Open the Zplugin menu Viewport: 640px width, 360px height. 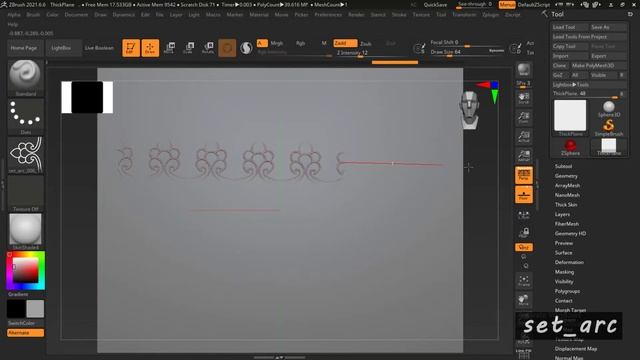tap(490, 15)
